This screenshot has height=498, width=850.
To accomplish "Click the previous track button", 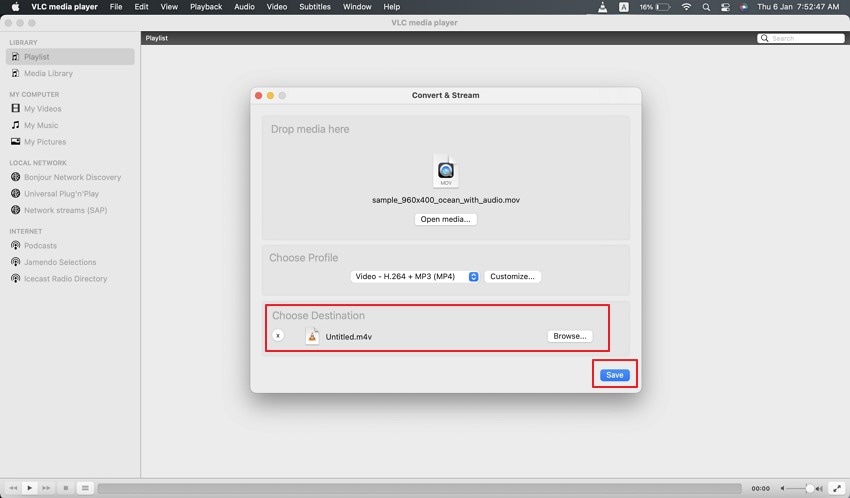I will 13,488.
